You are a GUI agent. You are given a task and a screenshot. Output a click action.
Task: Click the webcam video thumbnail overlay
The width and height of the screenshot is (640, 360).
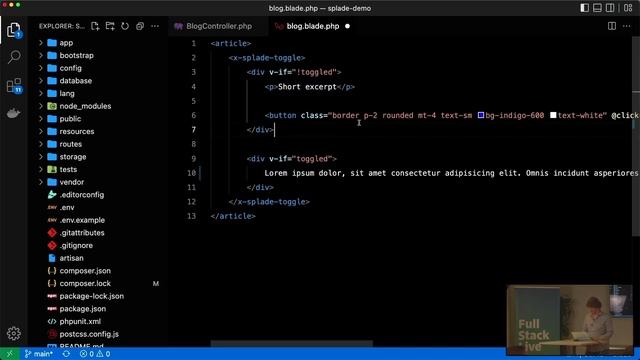pos(570,320)
